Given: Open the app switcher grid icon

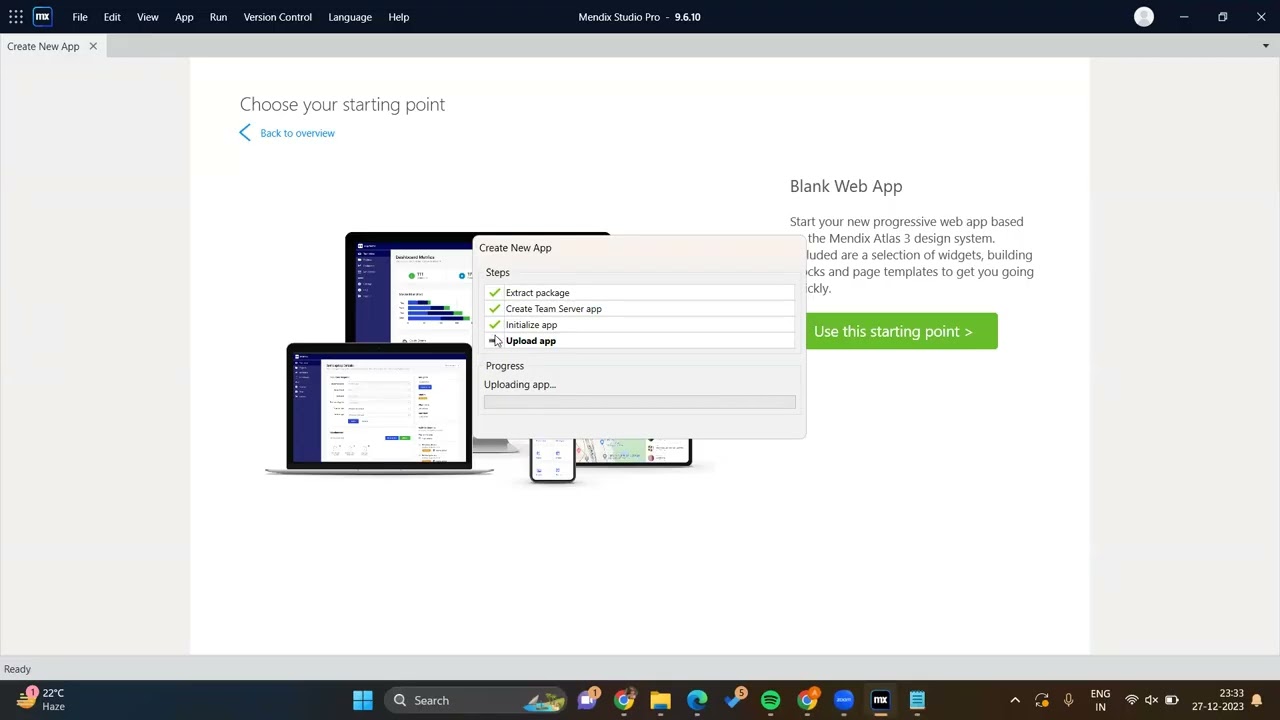Looking at the screenshot, I should (x=16, y=17).
